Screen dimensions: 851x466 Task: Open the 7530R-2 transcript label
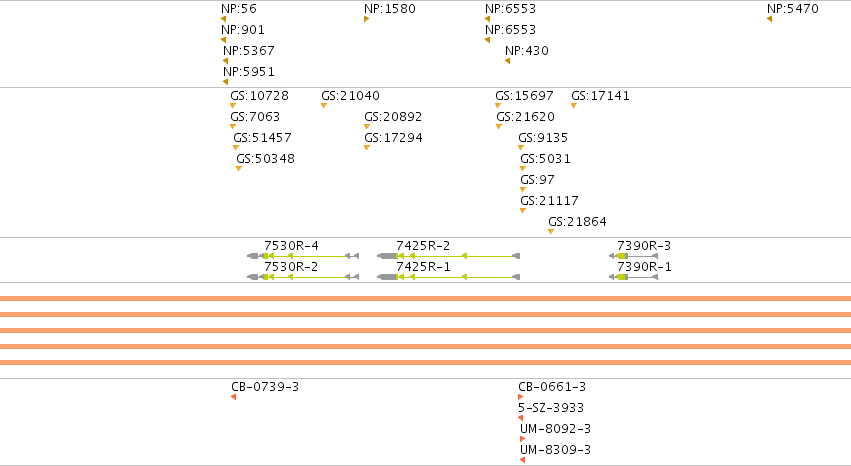point(291,267)
